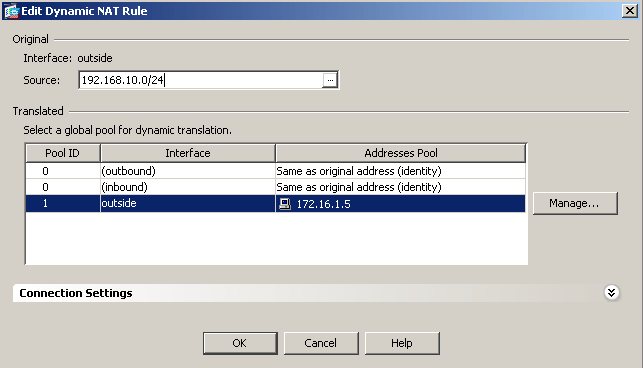Confirm with the OK button
Screen dimensions: 643x368
[240, 343]
